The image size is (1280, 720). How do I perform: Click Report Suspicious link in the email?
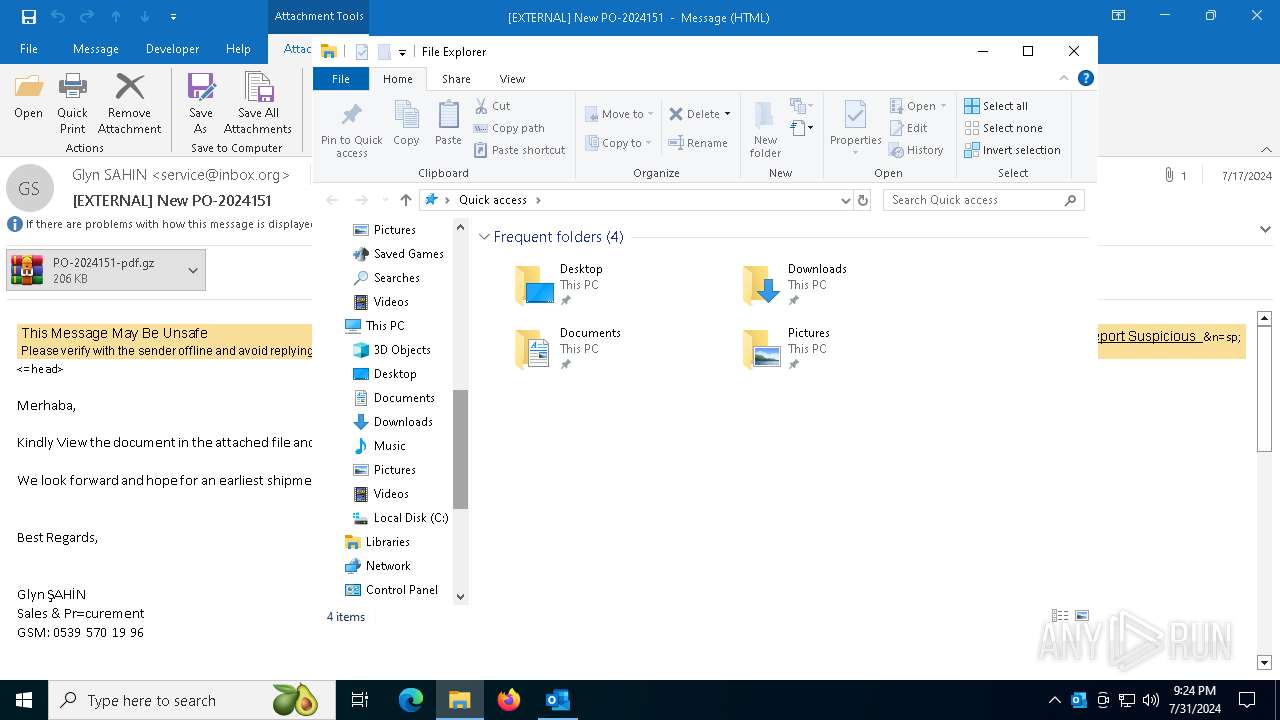point(1148,336)
